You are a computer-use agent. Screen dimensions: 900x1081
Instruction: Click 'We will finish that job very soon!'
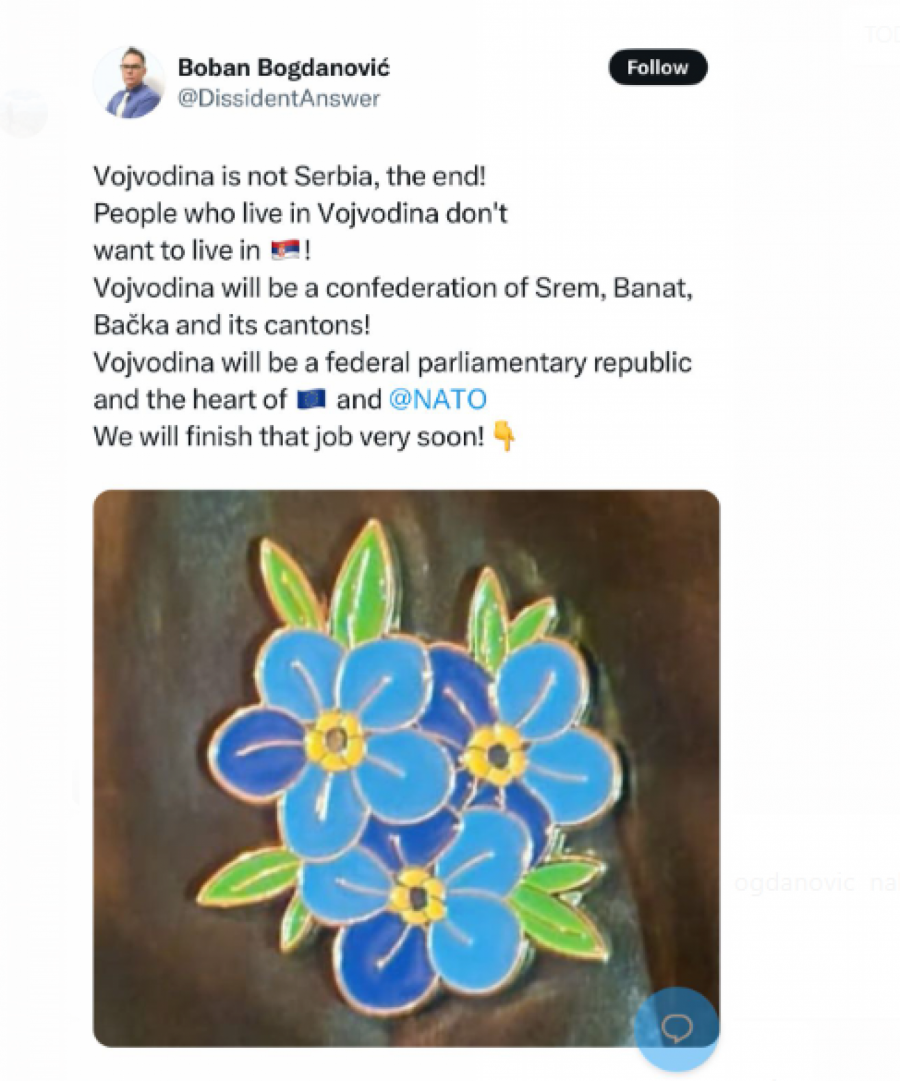click(289, 437)
